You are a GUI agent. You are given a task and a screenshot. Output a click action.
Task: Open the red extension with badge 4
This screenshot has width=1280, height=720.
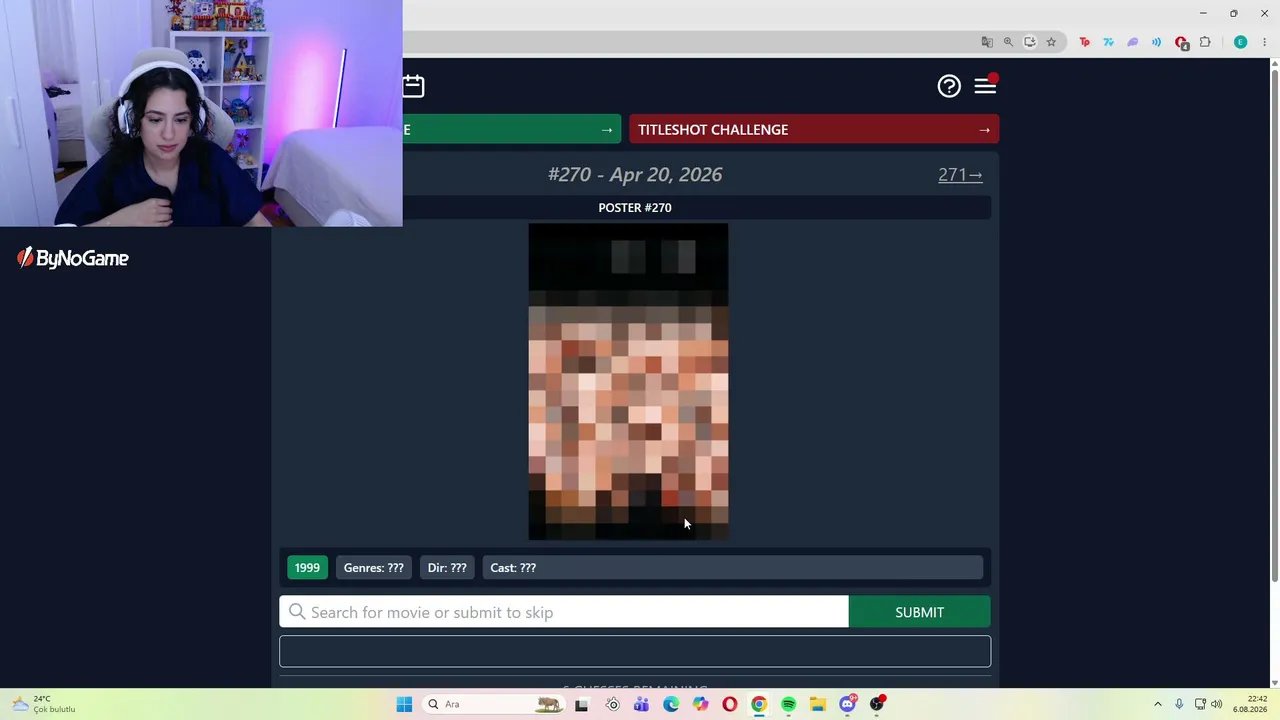[x=1182, y=43]
